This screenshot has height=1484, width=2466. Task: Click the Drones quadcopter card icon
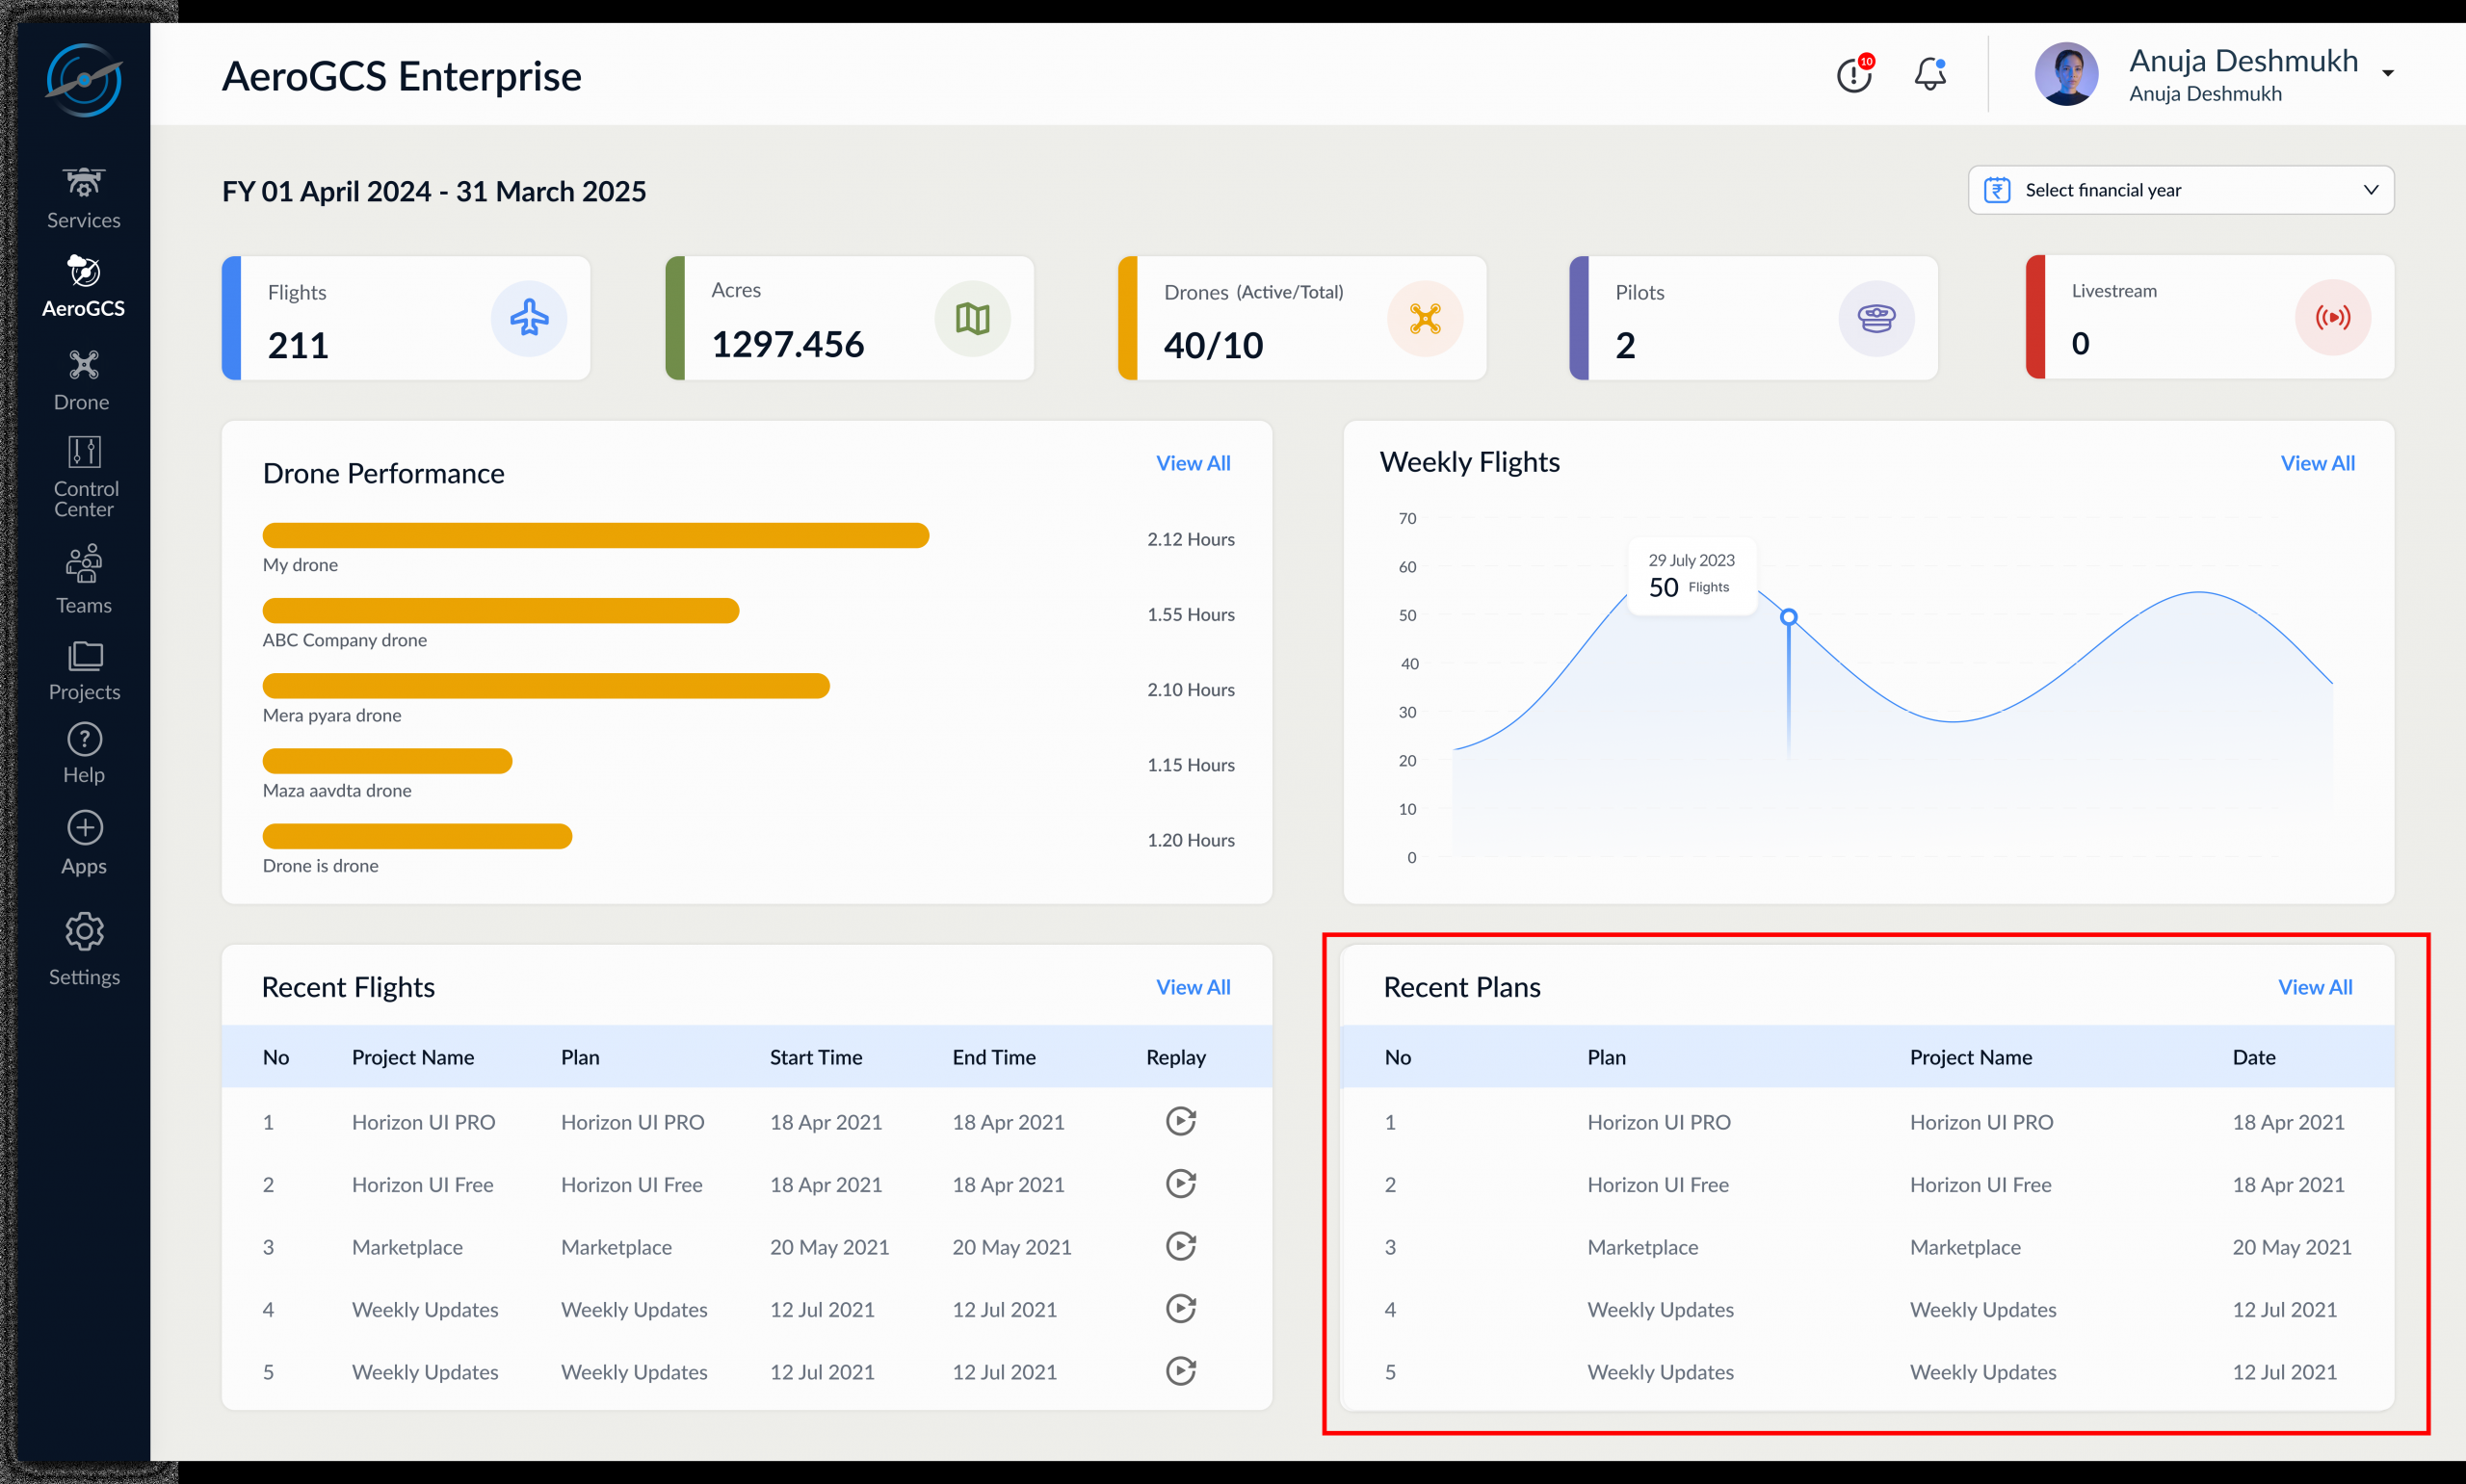pyautogui.click(x=1424, y=318)
